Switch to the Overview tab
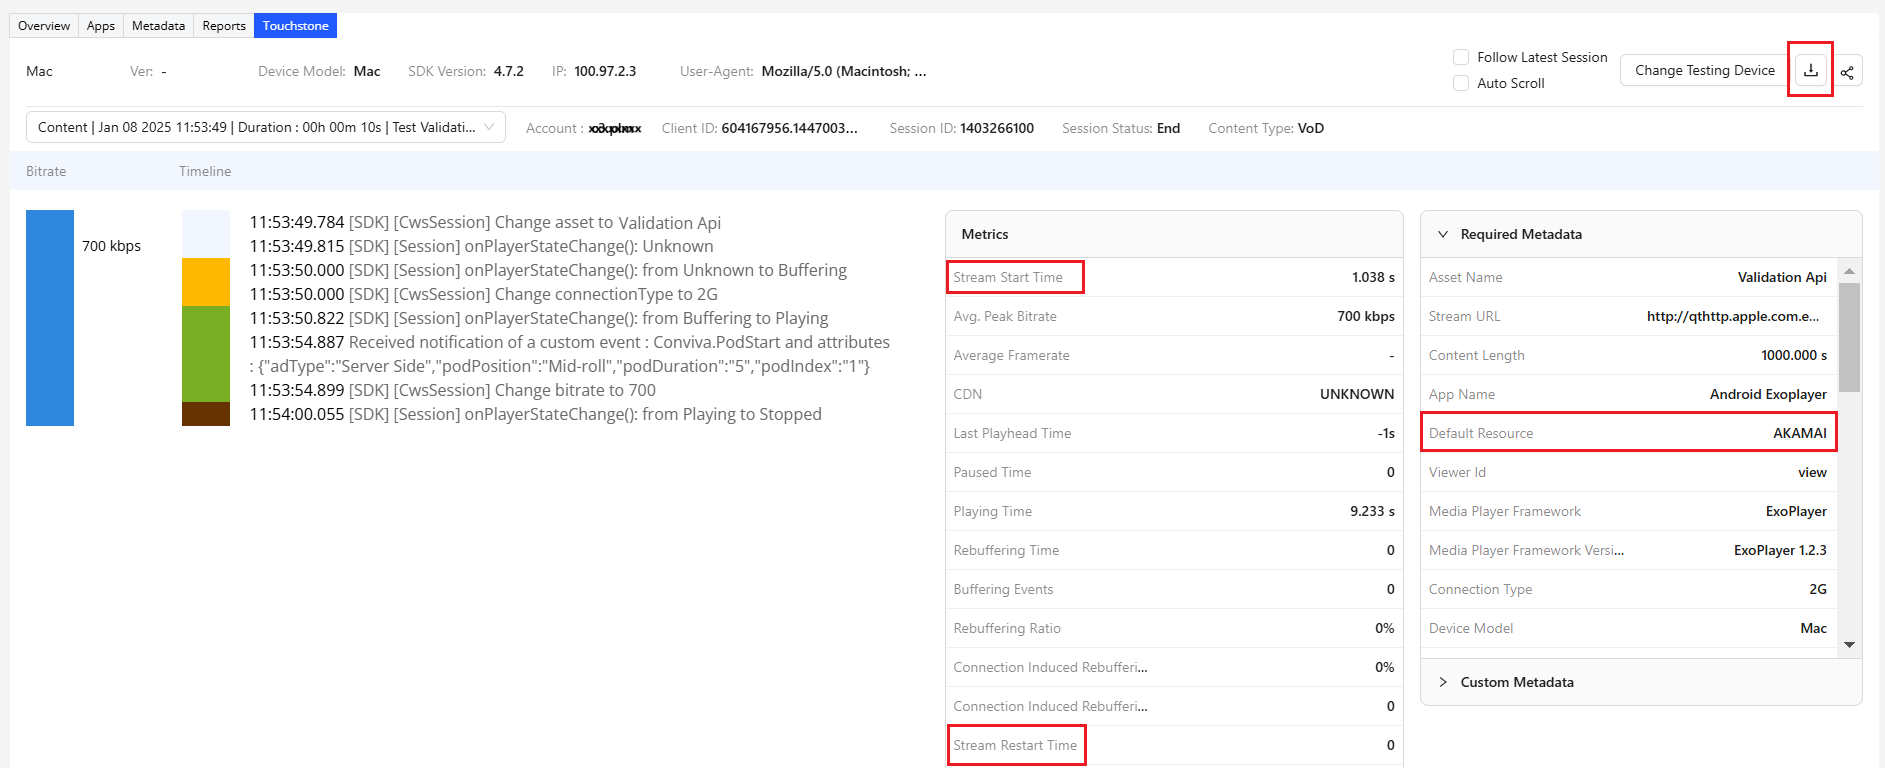The image size is (1885, 768). pos(44,26)
